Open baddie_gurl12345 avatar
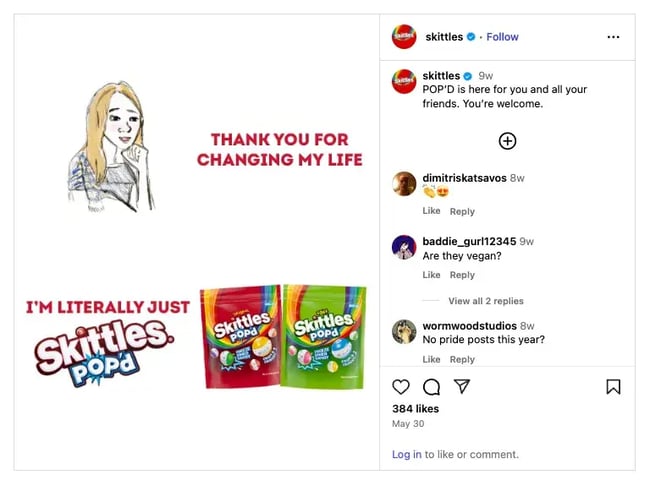The height and width of the screenshot is (486, 650). coord(404,247)
